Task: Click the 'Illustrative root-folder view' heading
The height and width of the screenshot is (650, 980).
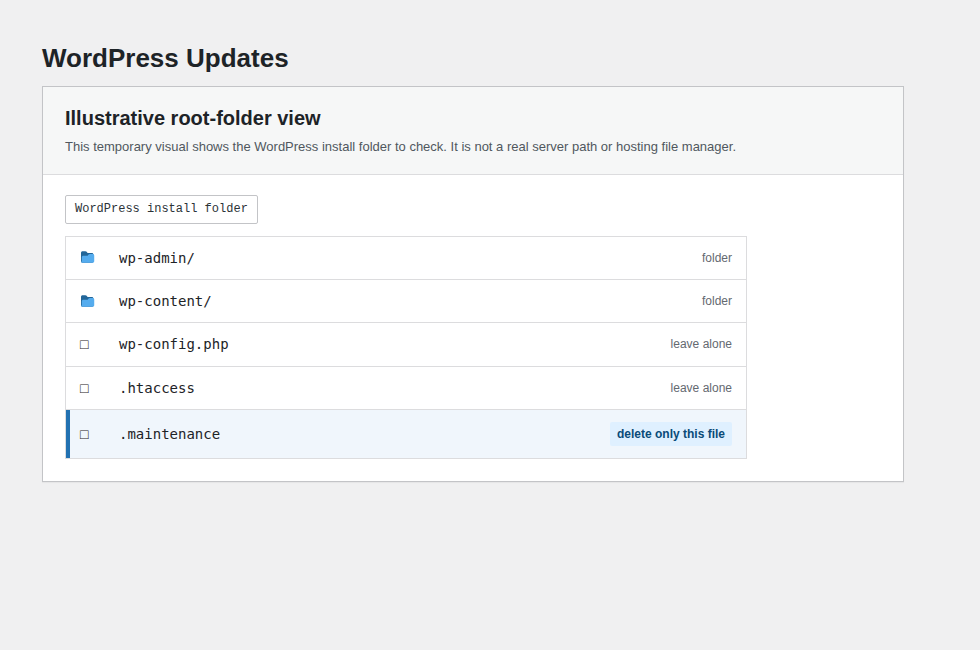Action: [x=192, y=118]
